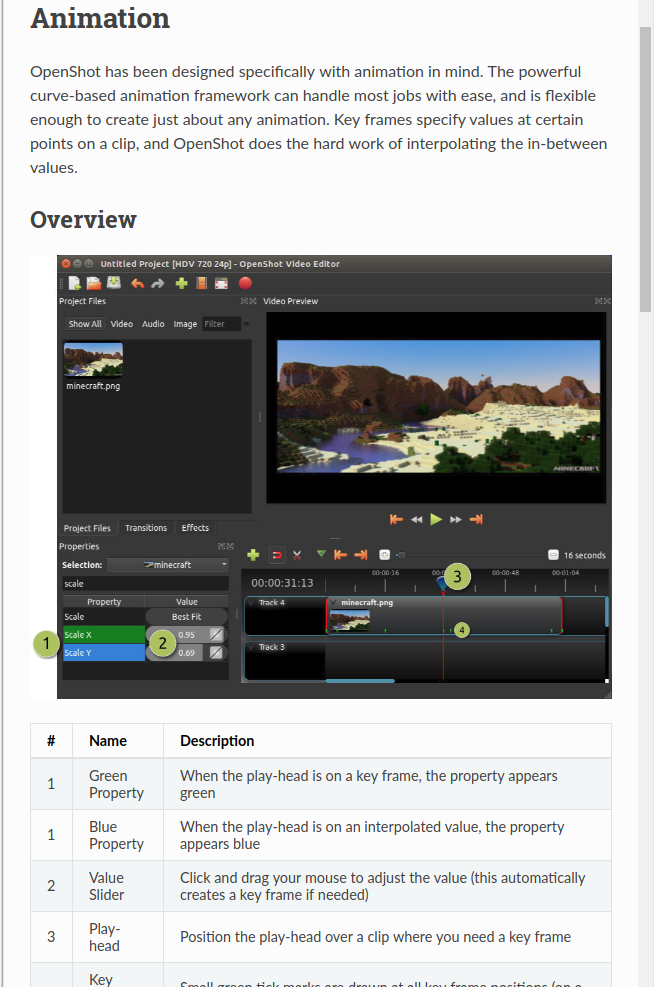
Task: Click the Jump to End playback button
Action: point(476,519)
